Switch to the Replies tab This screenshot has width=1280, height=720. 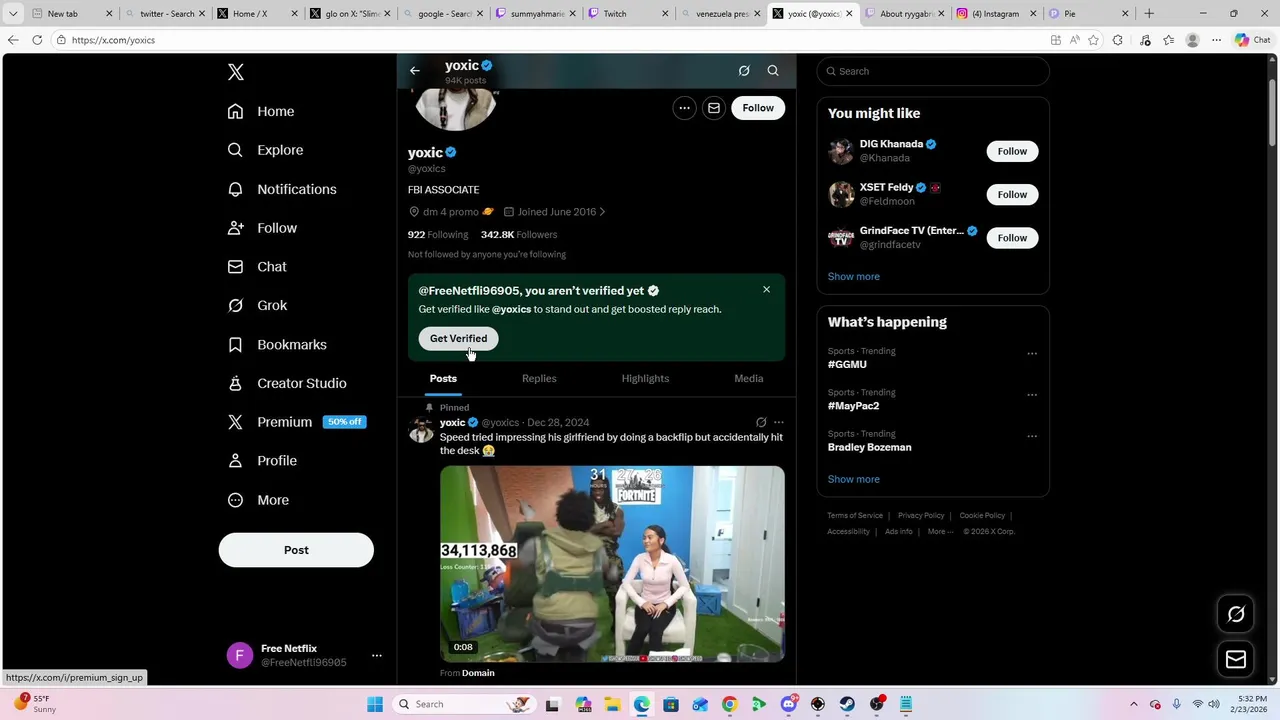(539, 379)
